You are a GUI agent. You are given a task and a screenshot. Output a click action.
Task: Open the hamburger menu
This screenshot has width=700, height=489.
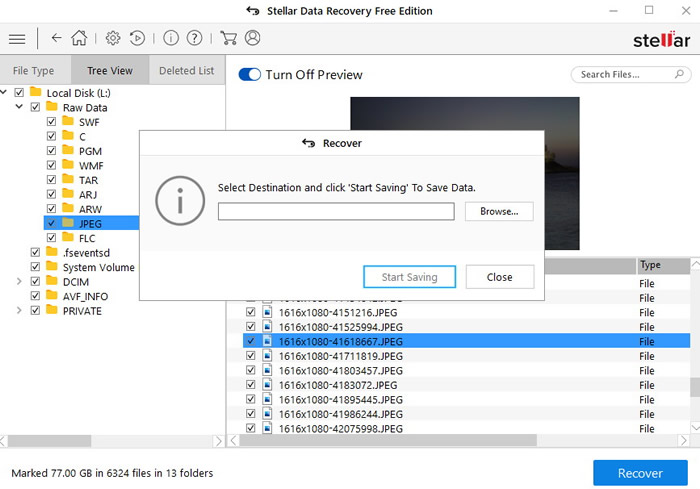[17, 39]
